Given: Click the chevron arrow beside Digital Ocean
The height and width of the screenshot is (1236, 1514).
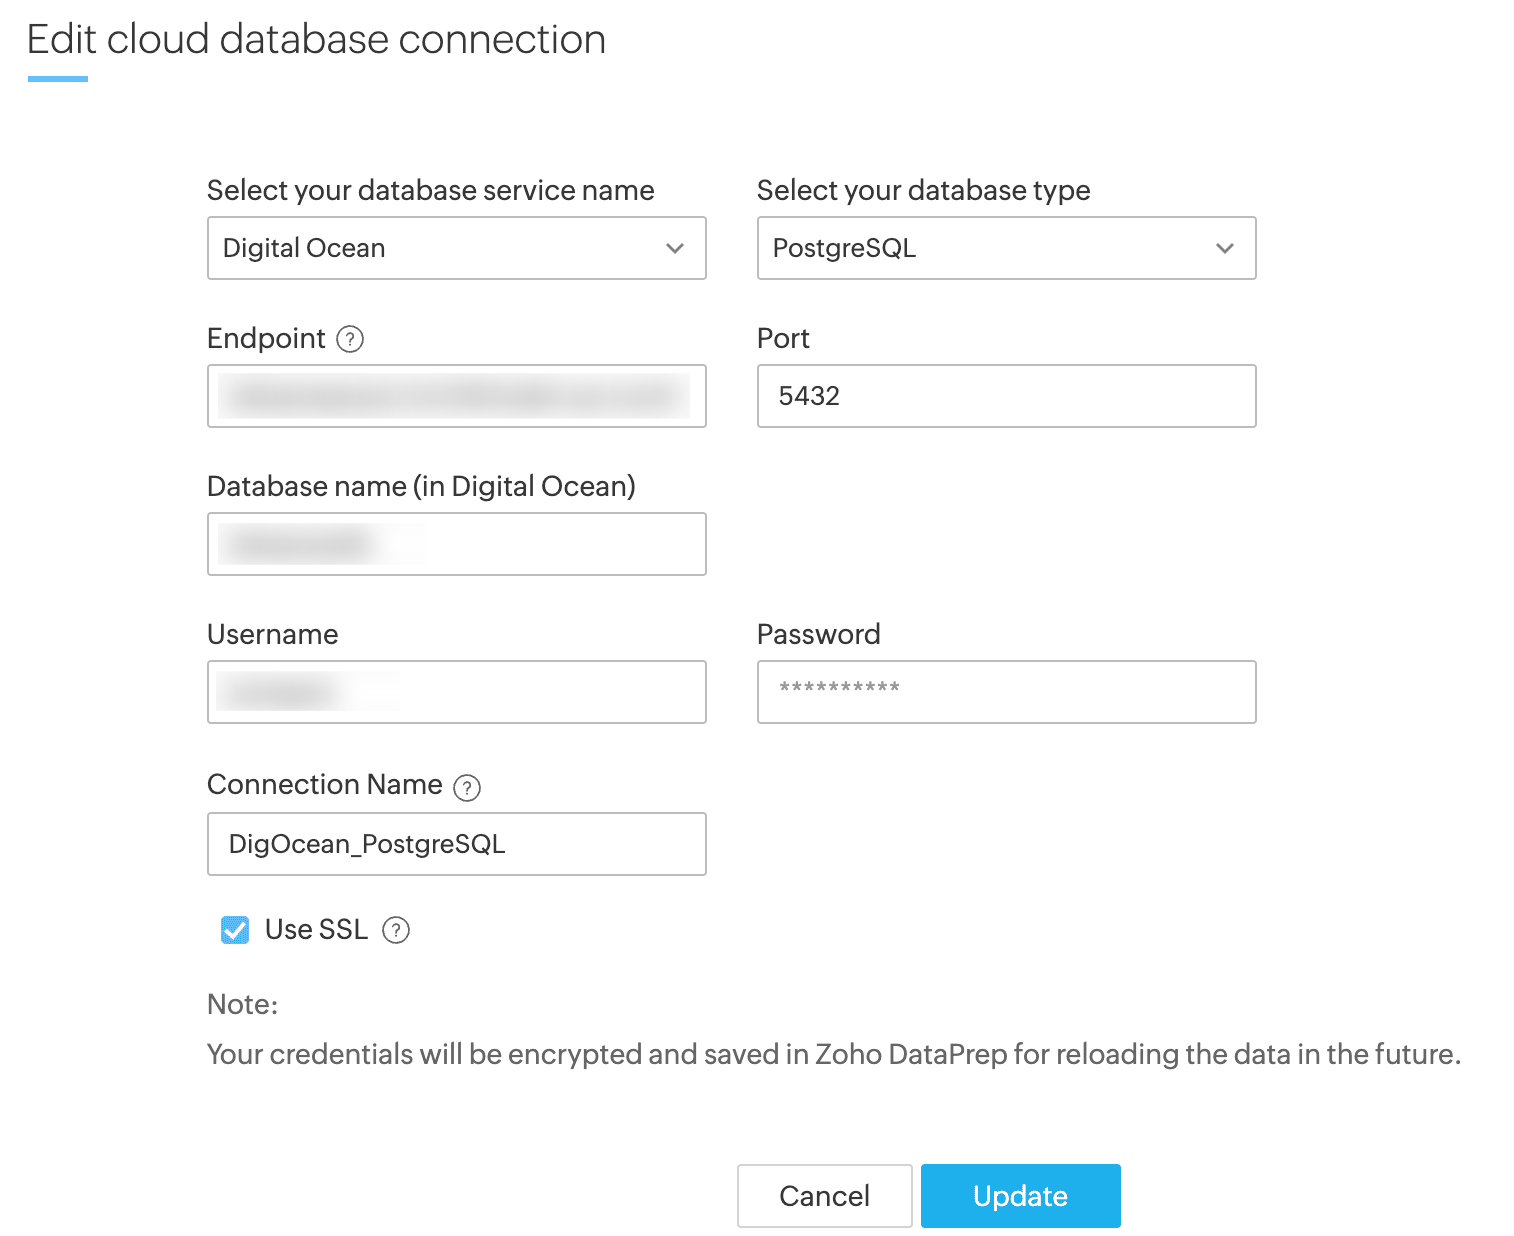Looking at the screenshot, I should click(675, 248).
